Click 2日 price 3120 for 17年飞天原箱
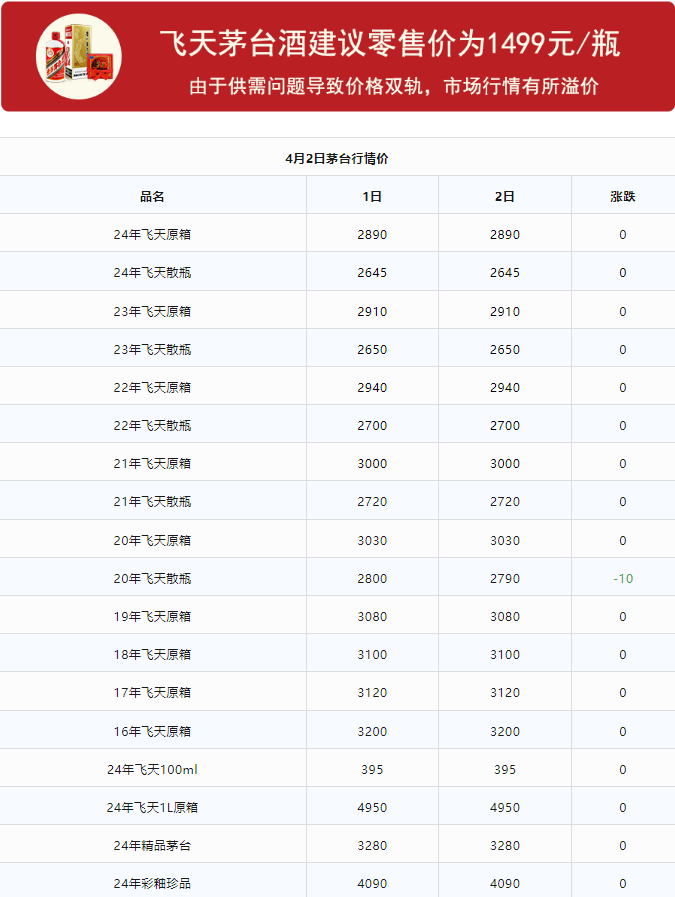Screen dimensions: 675x897 point(505,692)
